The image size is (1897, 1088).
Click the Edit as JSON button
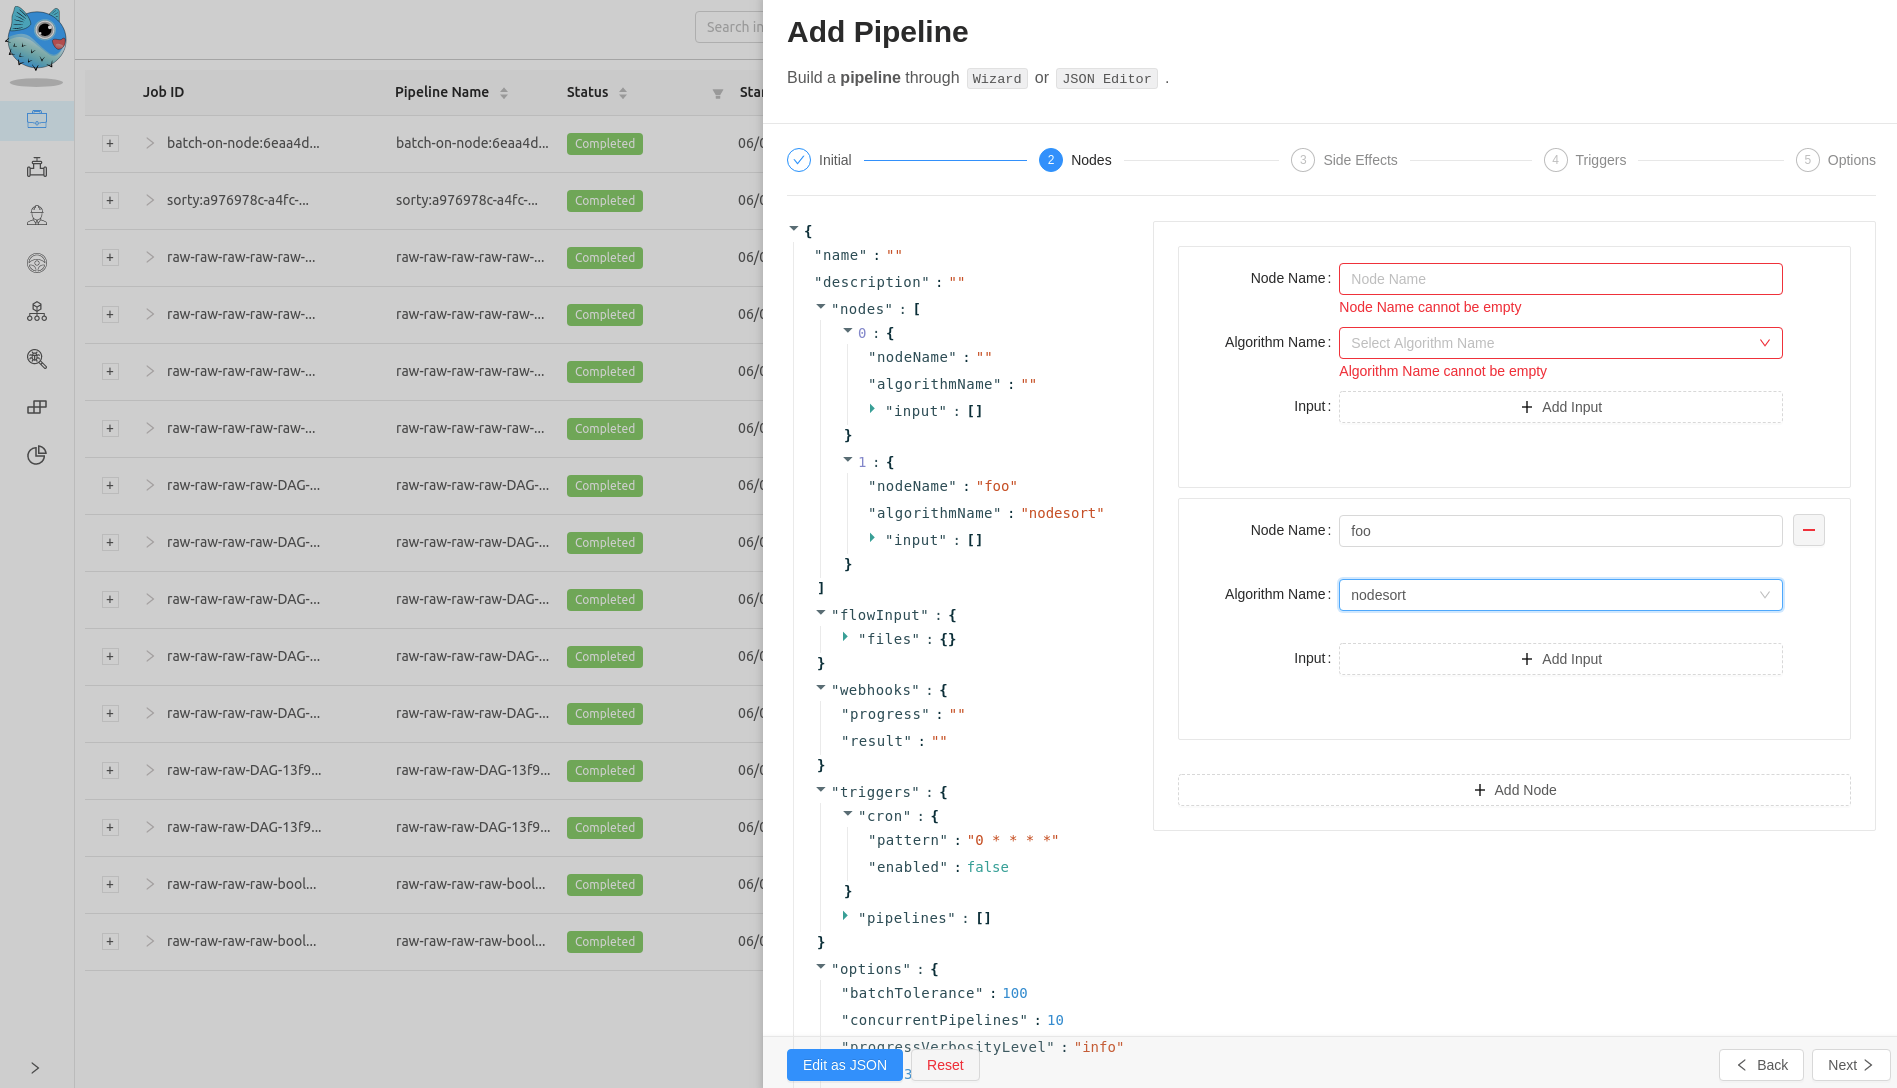pyautogui.click(x=844, y=1065)
